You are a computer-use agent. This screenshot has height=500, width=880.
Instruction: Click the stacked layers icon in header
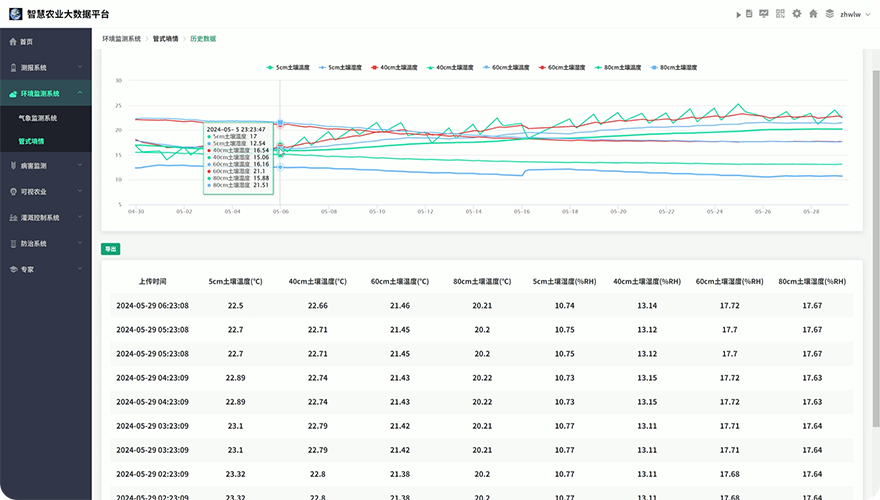click(x=829, y=13)
